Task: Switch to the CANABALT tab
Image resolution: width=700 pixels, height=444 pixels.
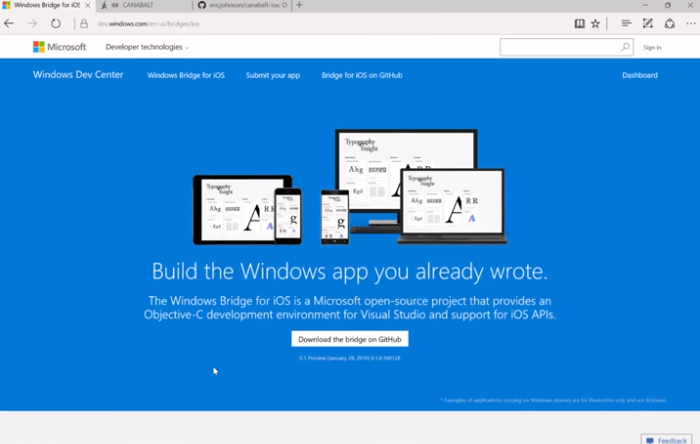Action: (144, 5)
